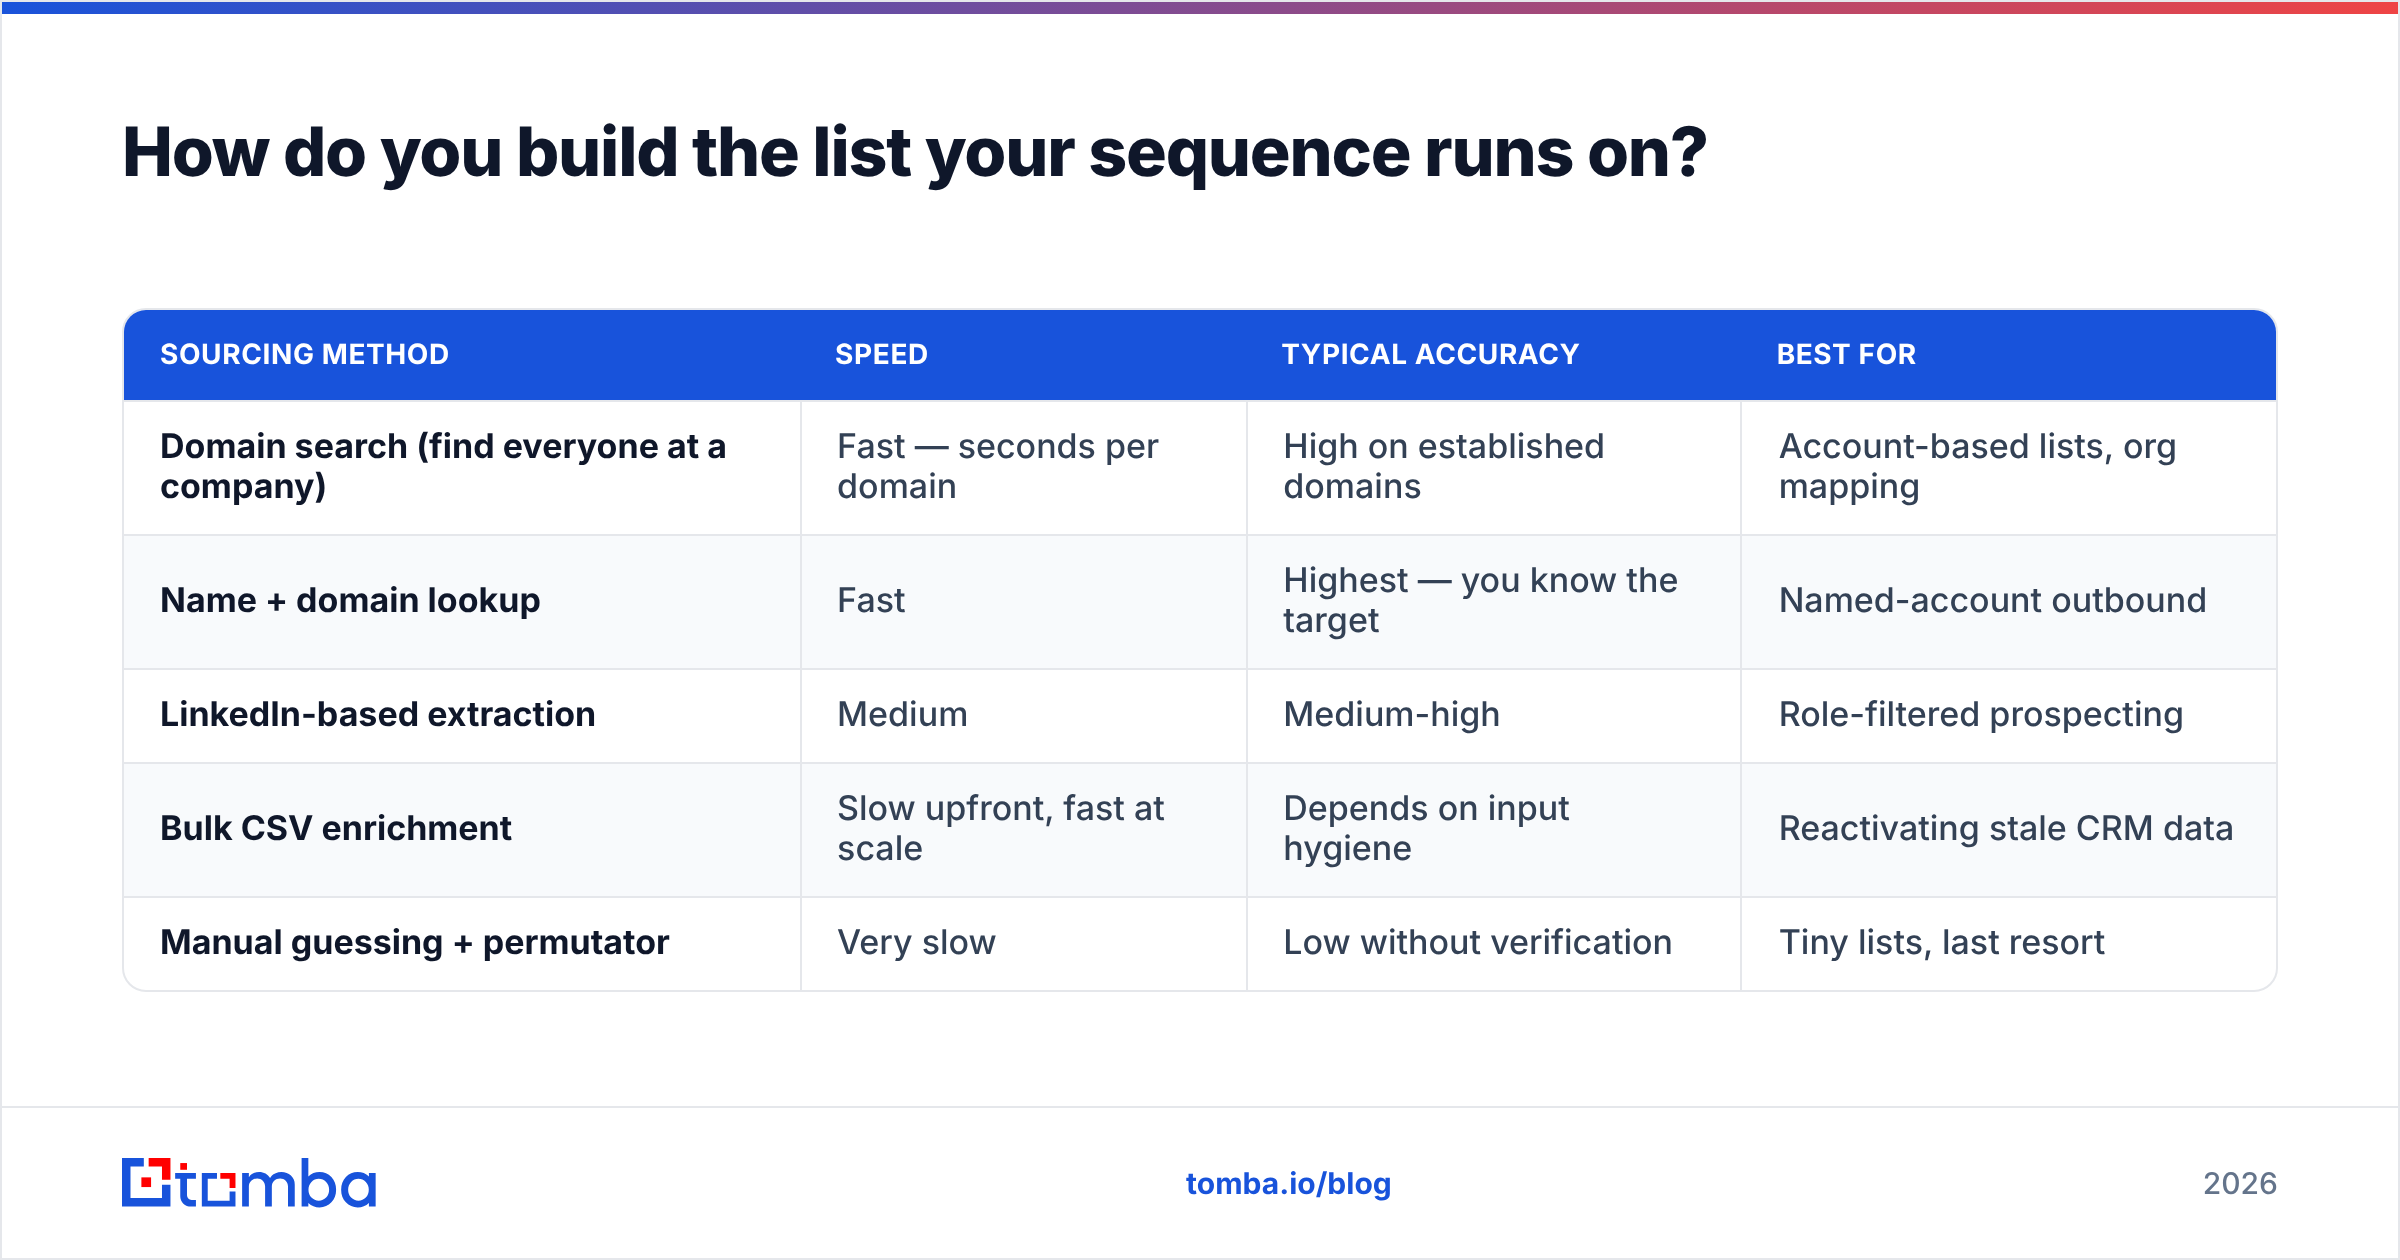2400x1260 pixels.
Task: Open the tomba.io/blog link
Action: [1288, 1184]
